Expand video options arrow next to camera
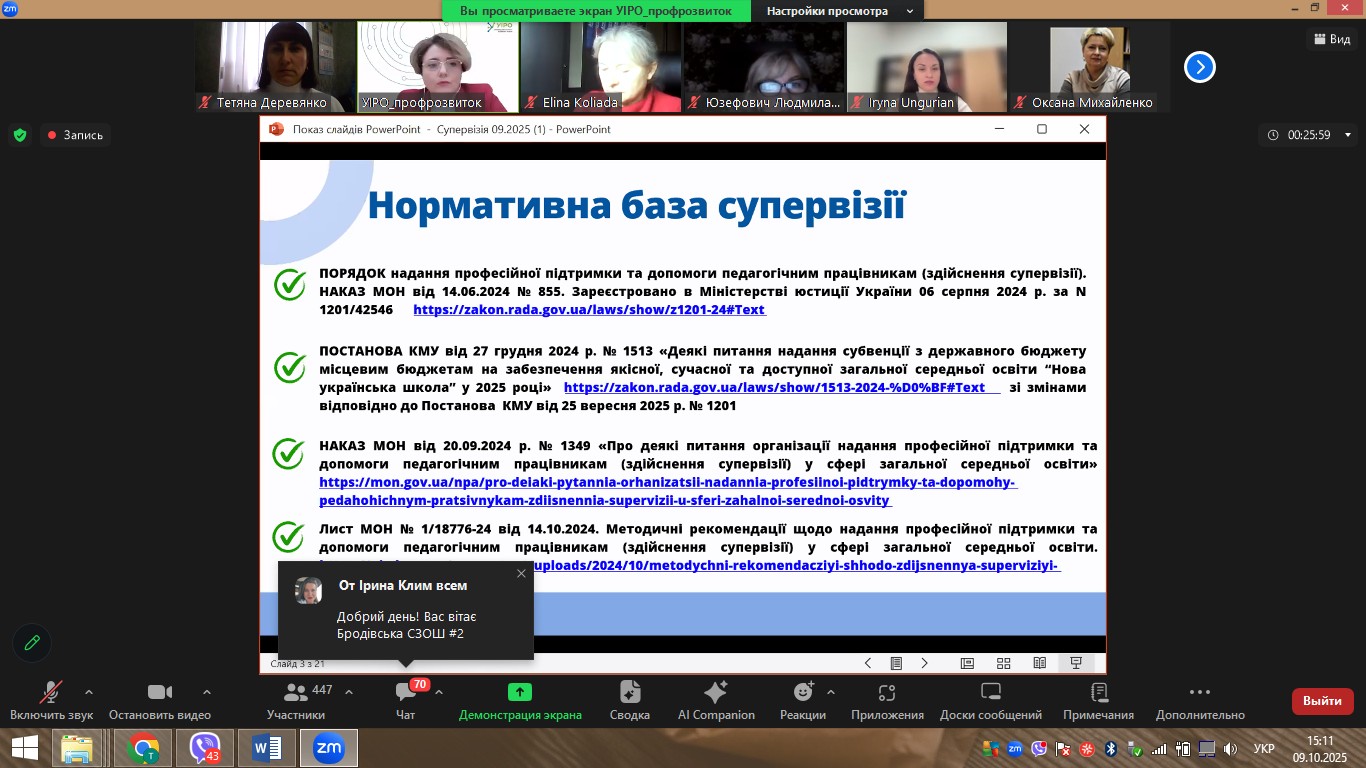 [x=207, y=692]
